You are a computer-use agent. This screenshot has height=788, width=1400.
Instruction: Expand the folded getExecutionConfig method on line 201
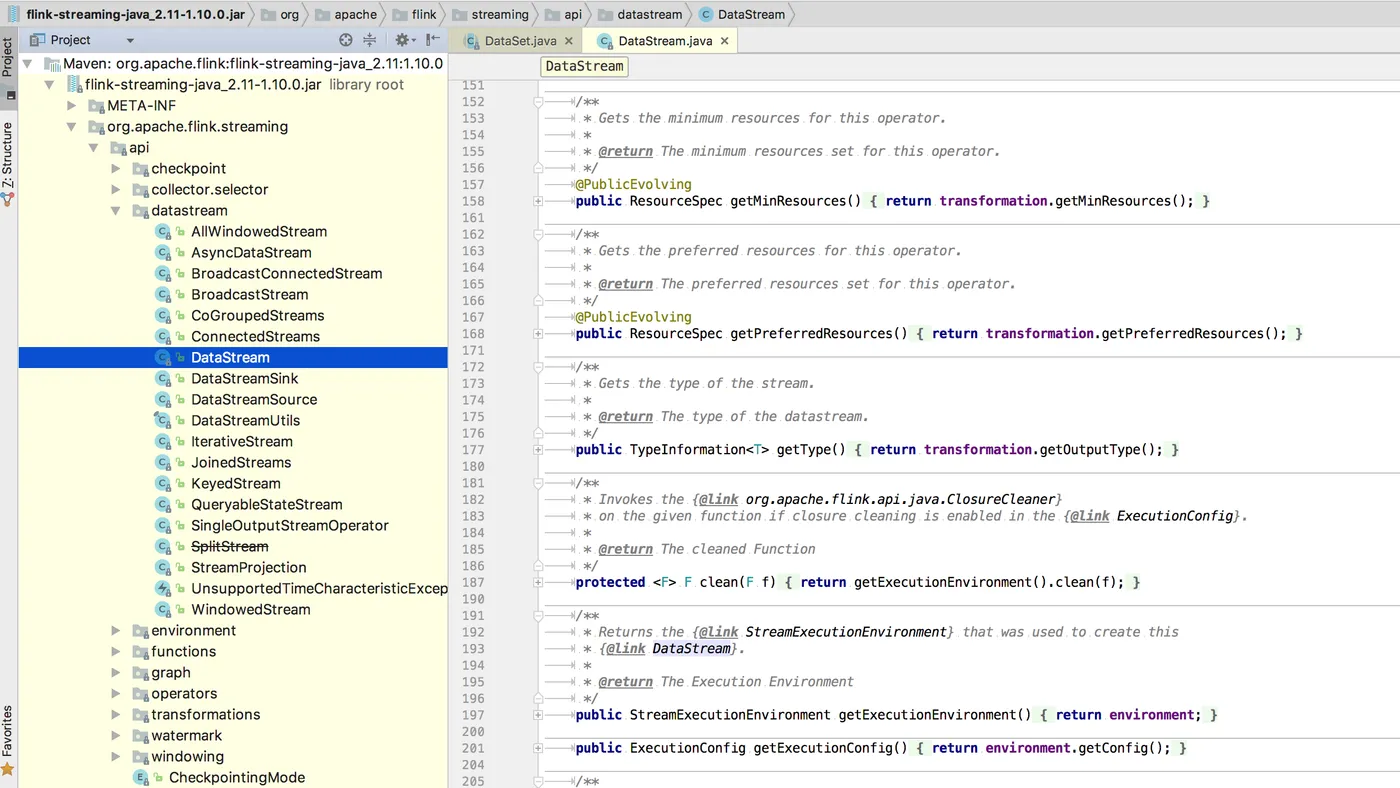[538, 748]
